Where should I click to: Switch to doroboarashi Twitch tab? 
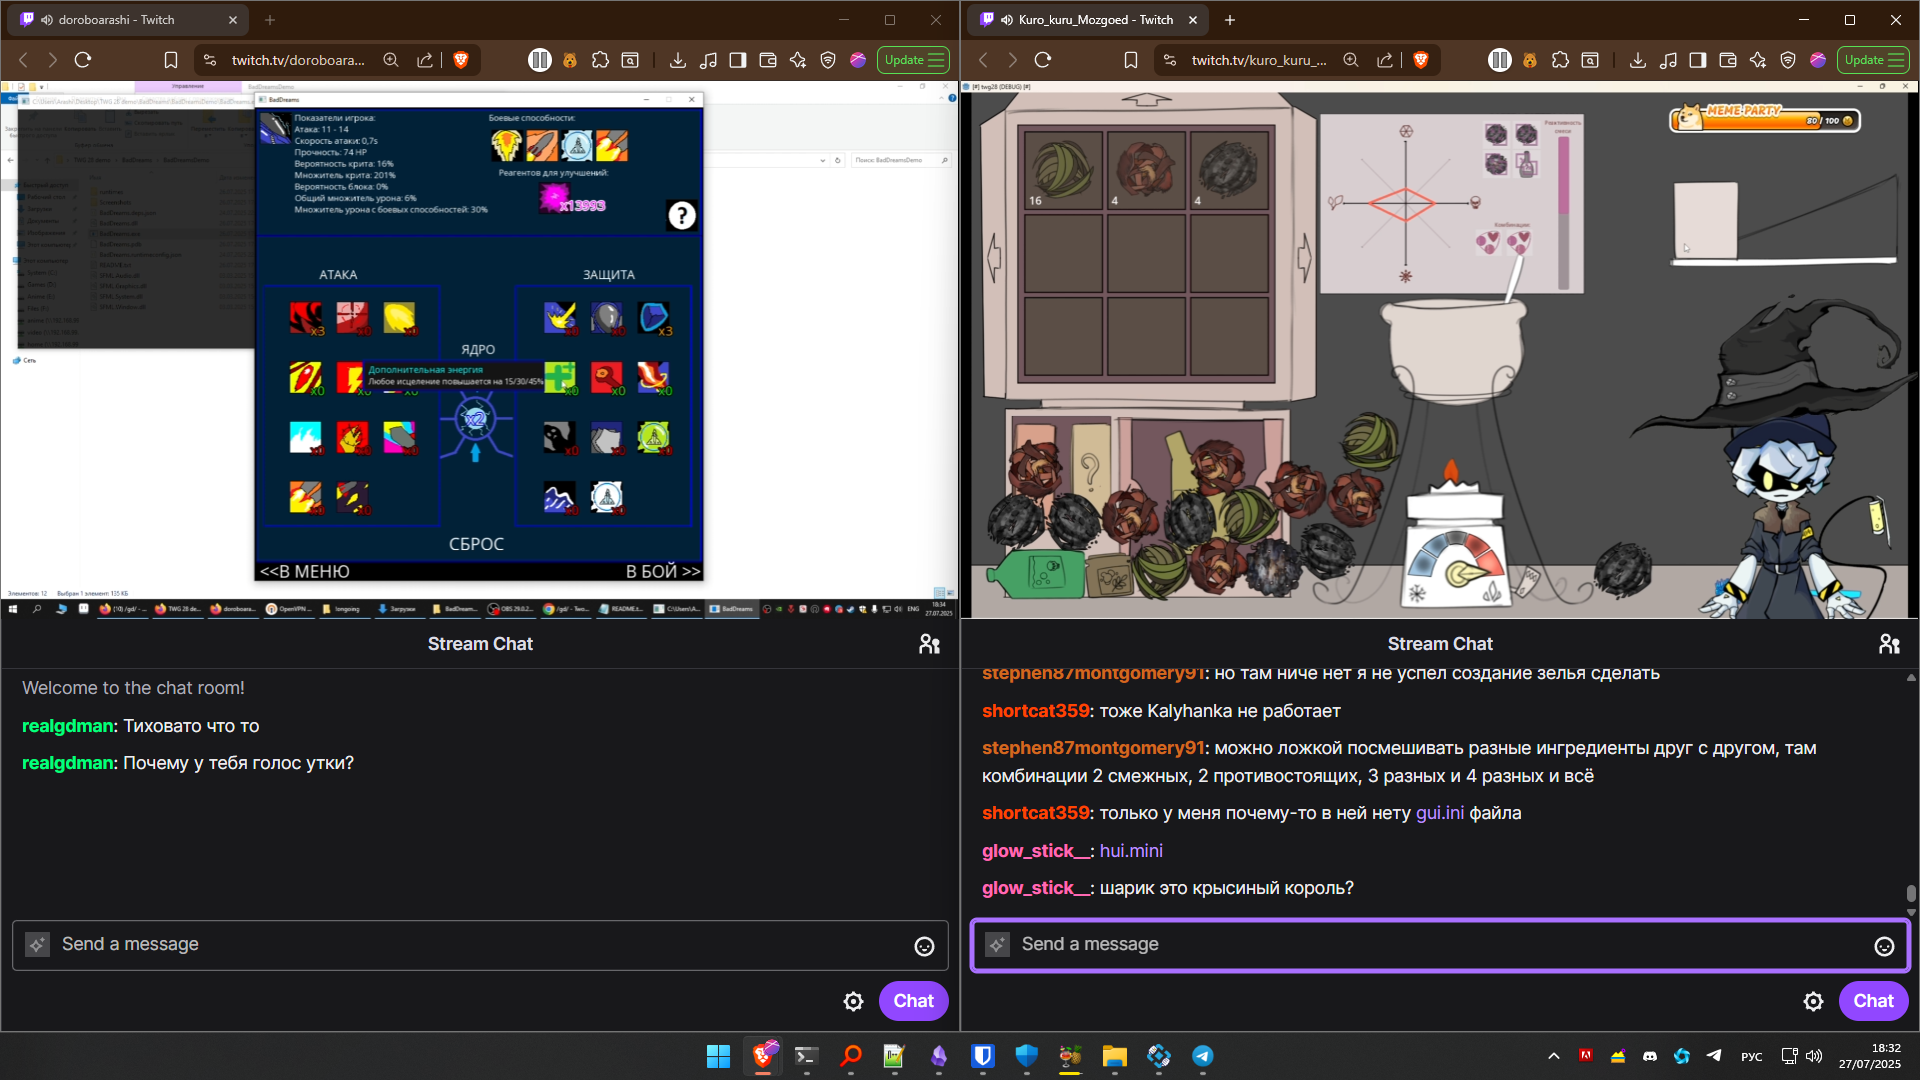coord(115,19)
